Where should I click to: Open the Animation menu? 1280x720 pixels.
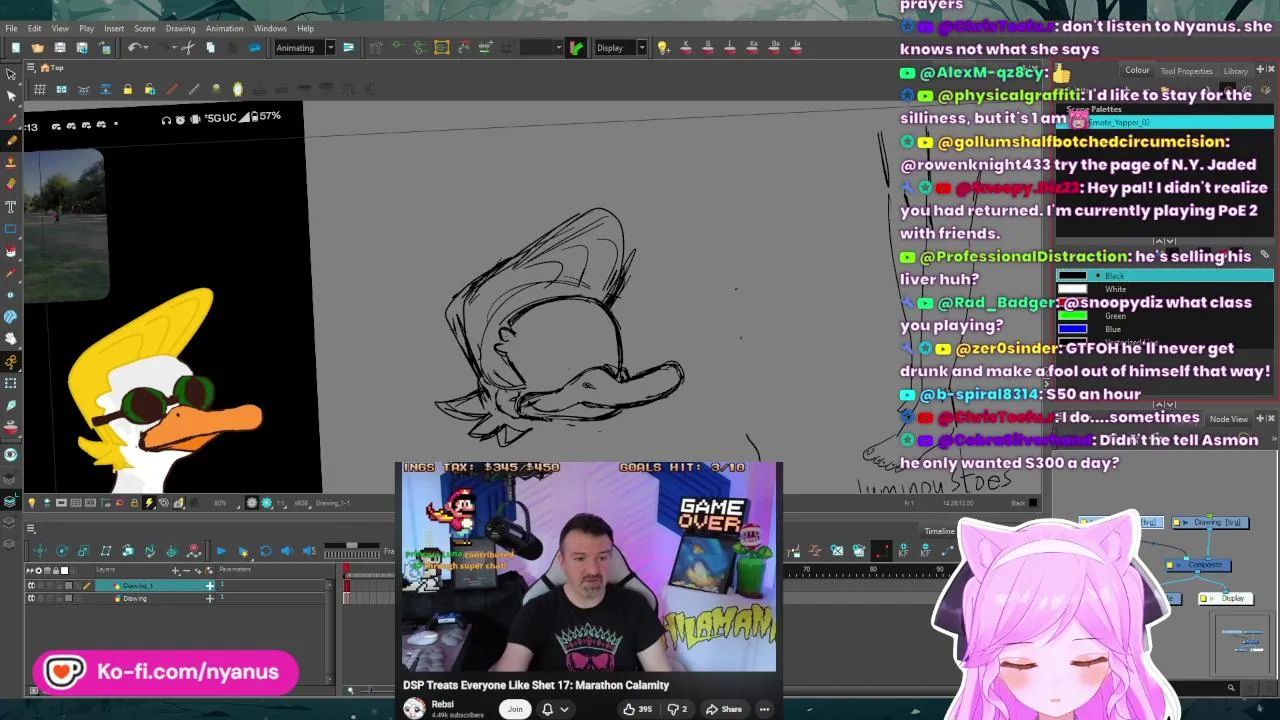pos(224,28)
